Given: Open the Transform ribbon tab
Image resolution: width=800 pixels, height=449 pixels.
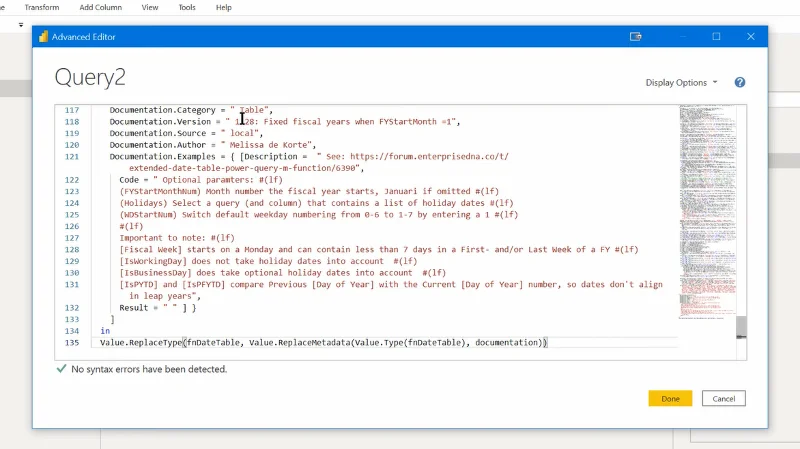Looking at the screenshot, I should pyautogui.click(x=42, y=7).
